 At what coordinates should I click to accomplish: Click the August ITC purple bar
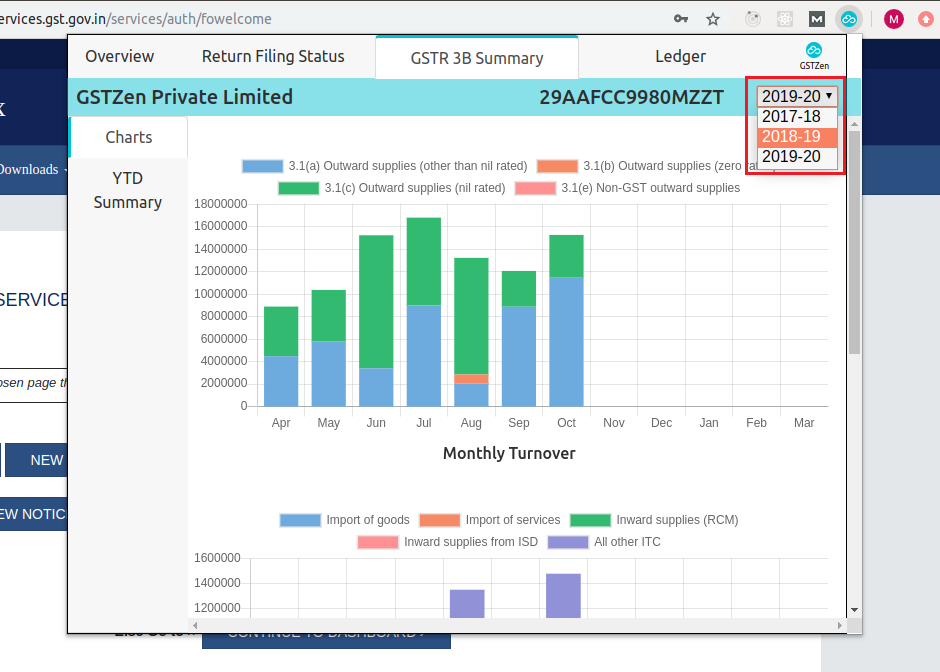coord(467,604)
